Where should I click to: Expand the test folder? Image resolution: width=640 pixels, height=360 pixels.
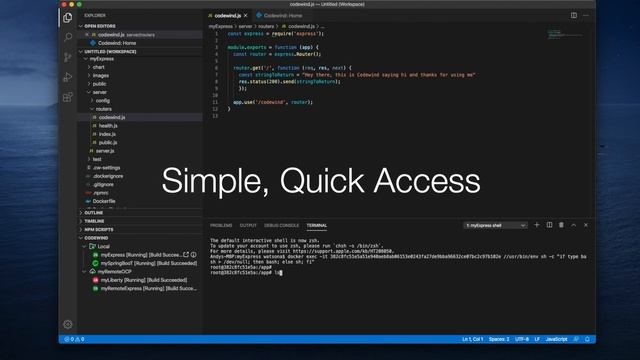coord(89,159)
